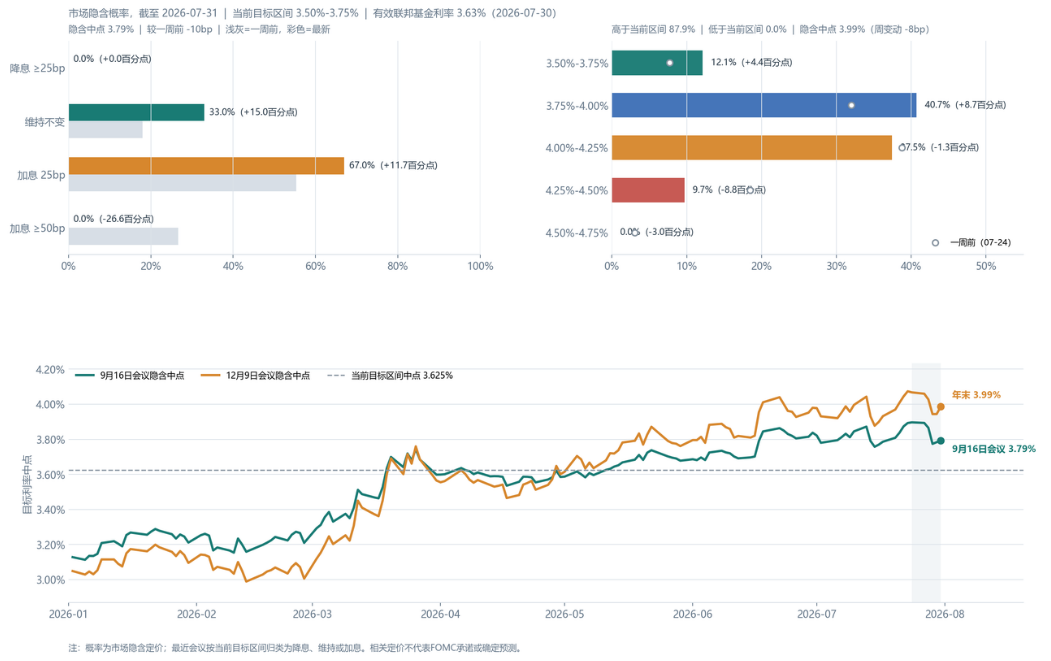Screen dimensions: 1051x661
Task: Click the 67.0% (+11.7百分点) value label
Action: (x=393, y=165)
